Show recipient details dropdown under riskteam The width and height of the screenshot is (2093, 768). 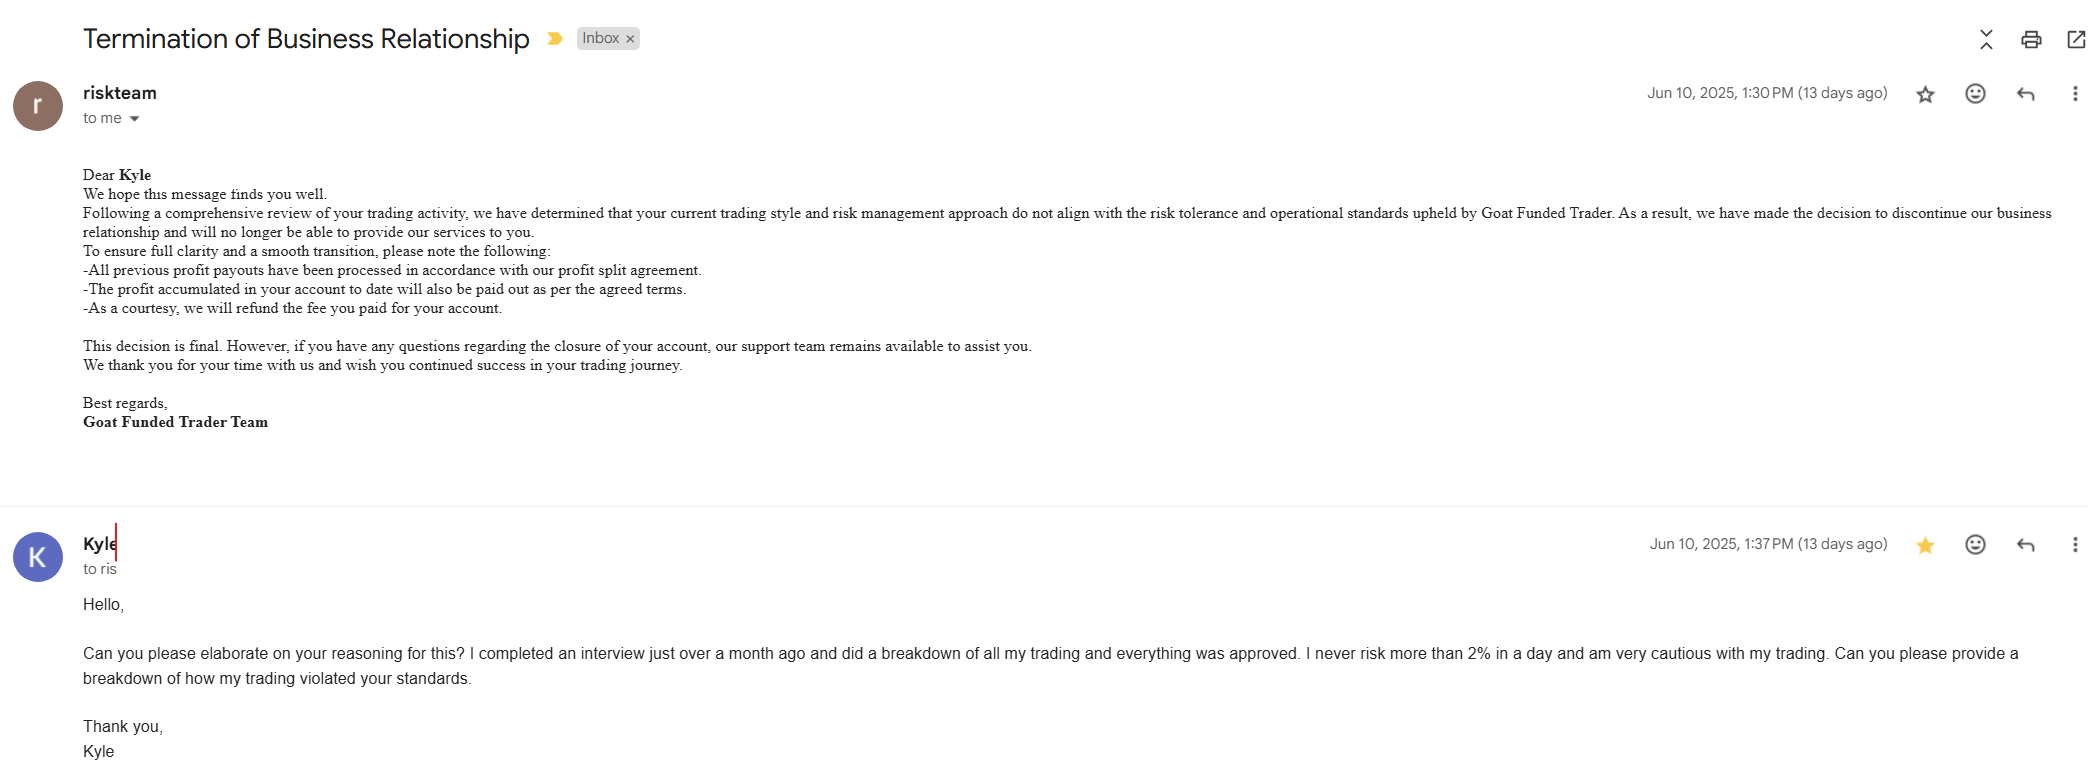[134, 119]
